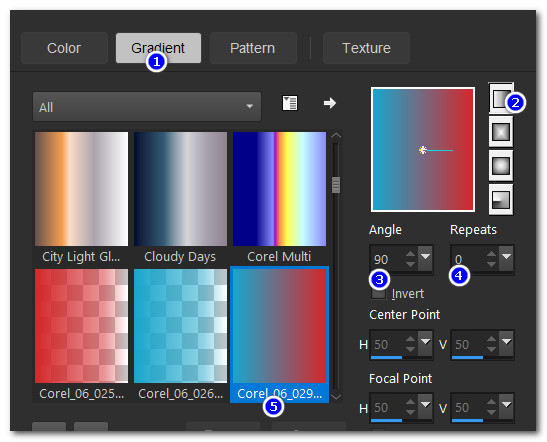Click the gradient list scrollbar thumb

click(336, 185)
